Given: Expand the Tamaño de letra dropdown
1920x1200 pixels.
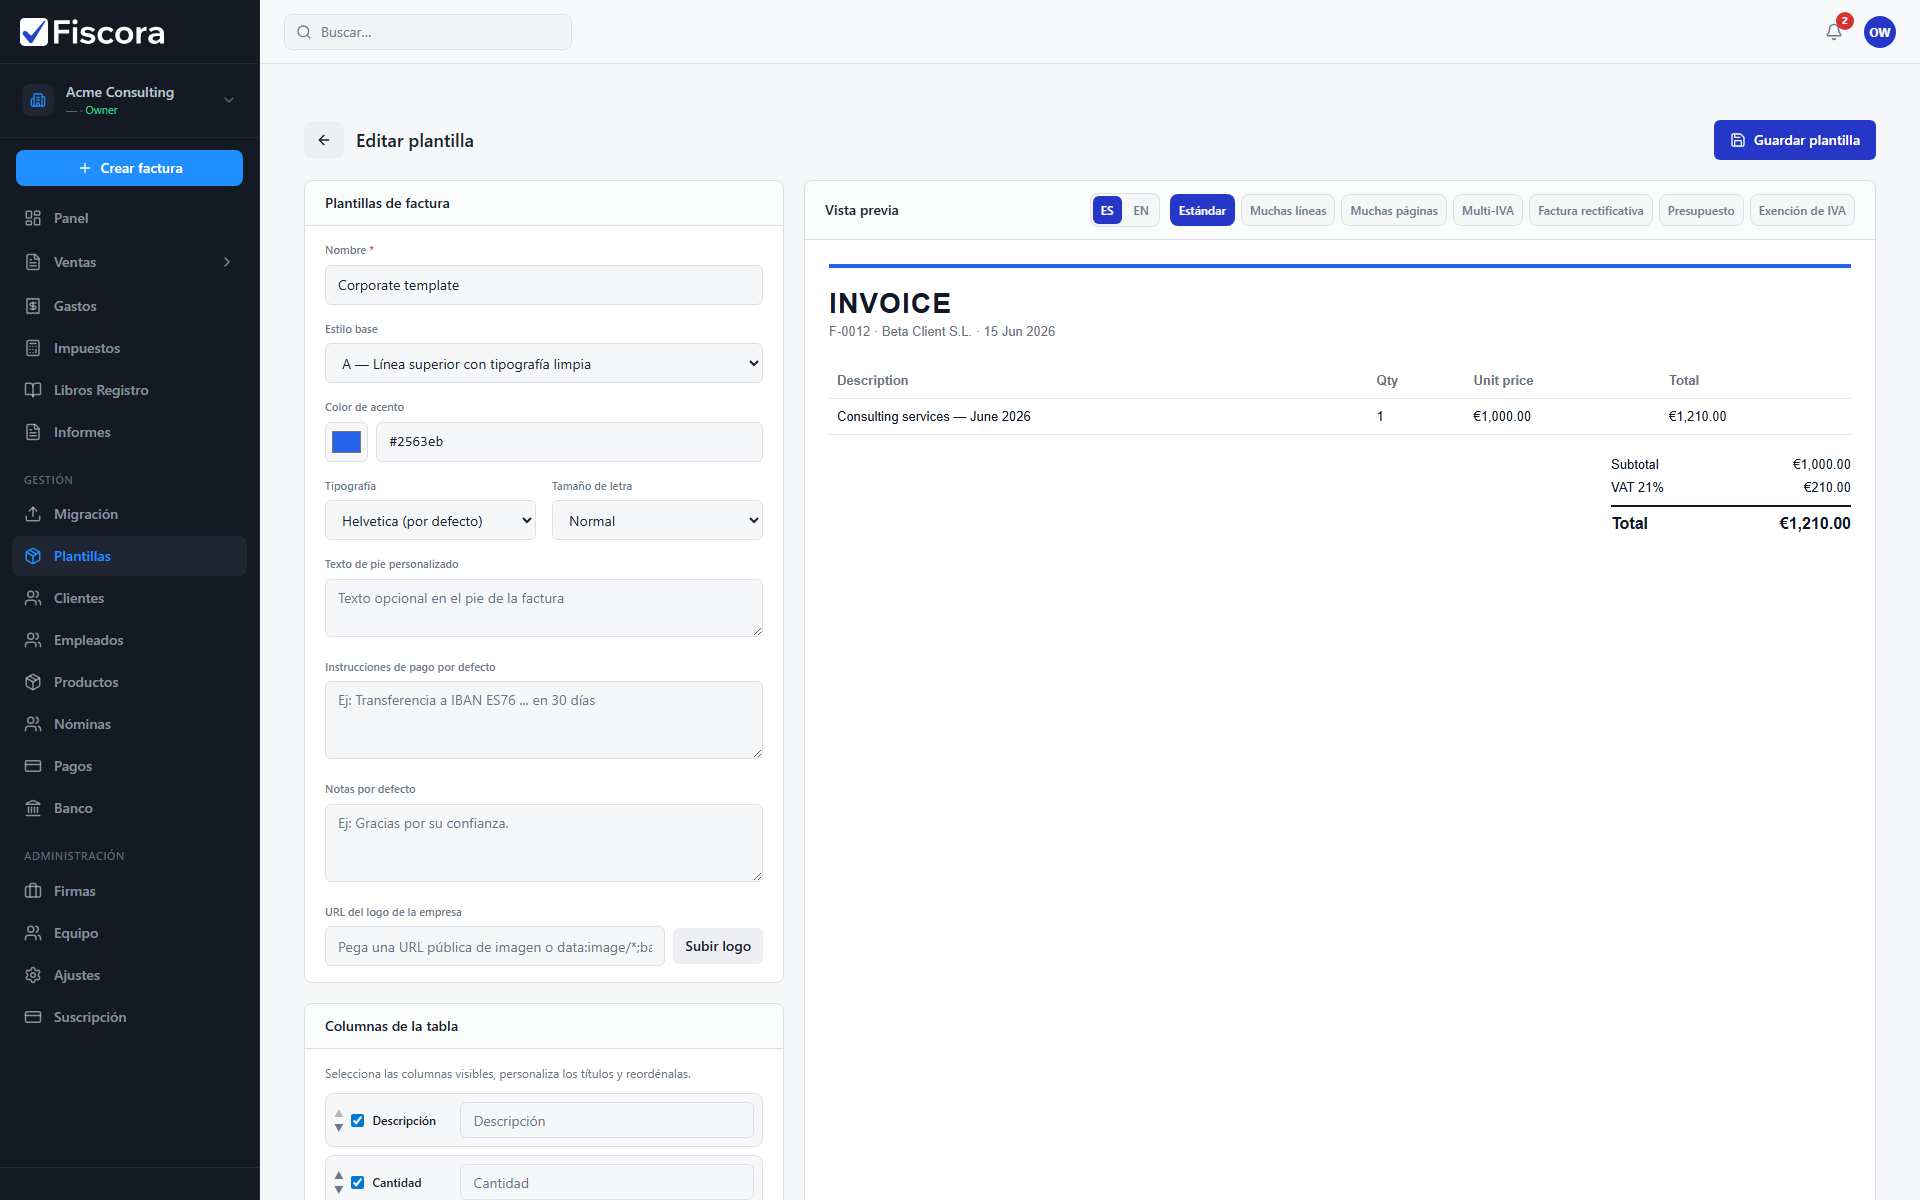Looking at the screenshot, I should (x=657, y=521).
